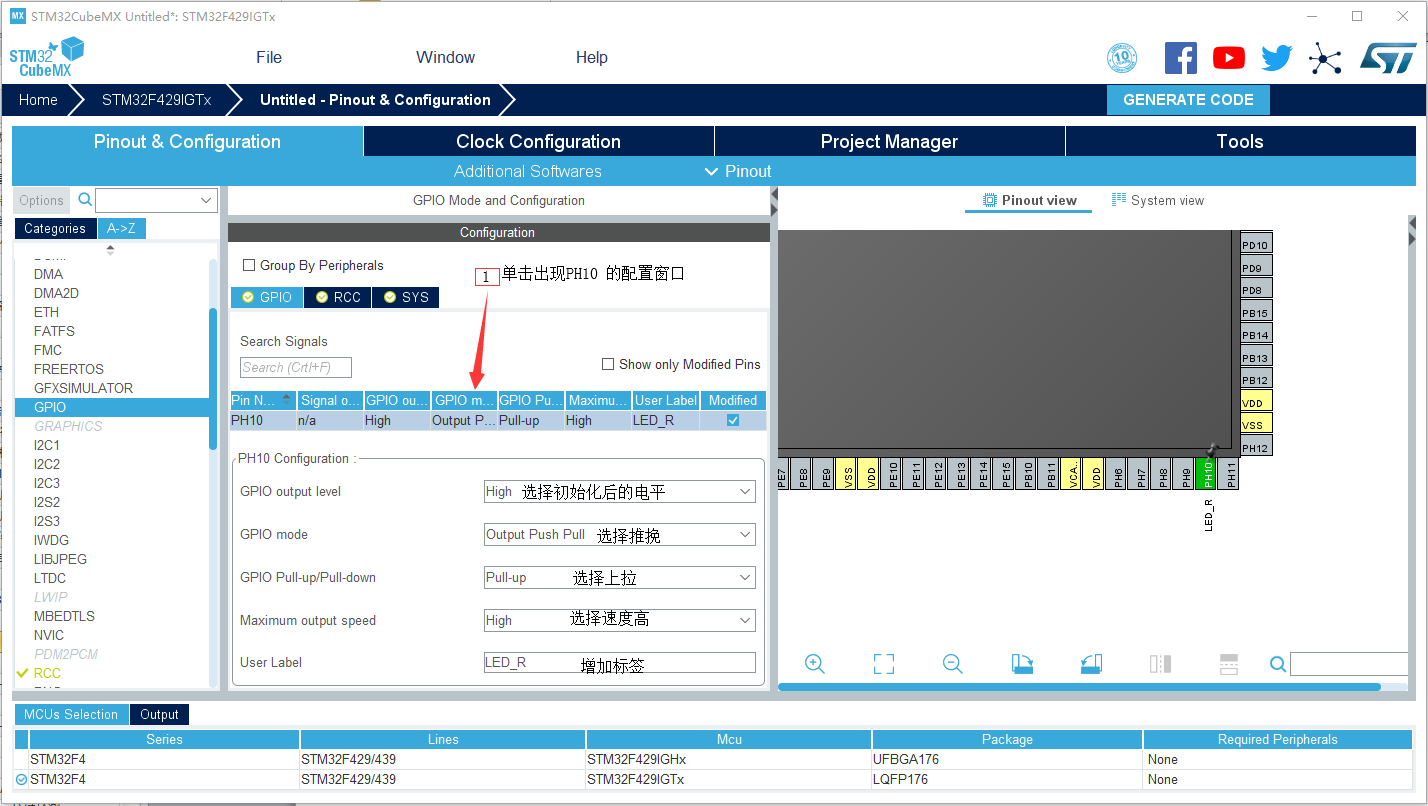Screen dimensions: 1428x806
Task: Open the Facebook icon link
Action: [1181, 58]
